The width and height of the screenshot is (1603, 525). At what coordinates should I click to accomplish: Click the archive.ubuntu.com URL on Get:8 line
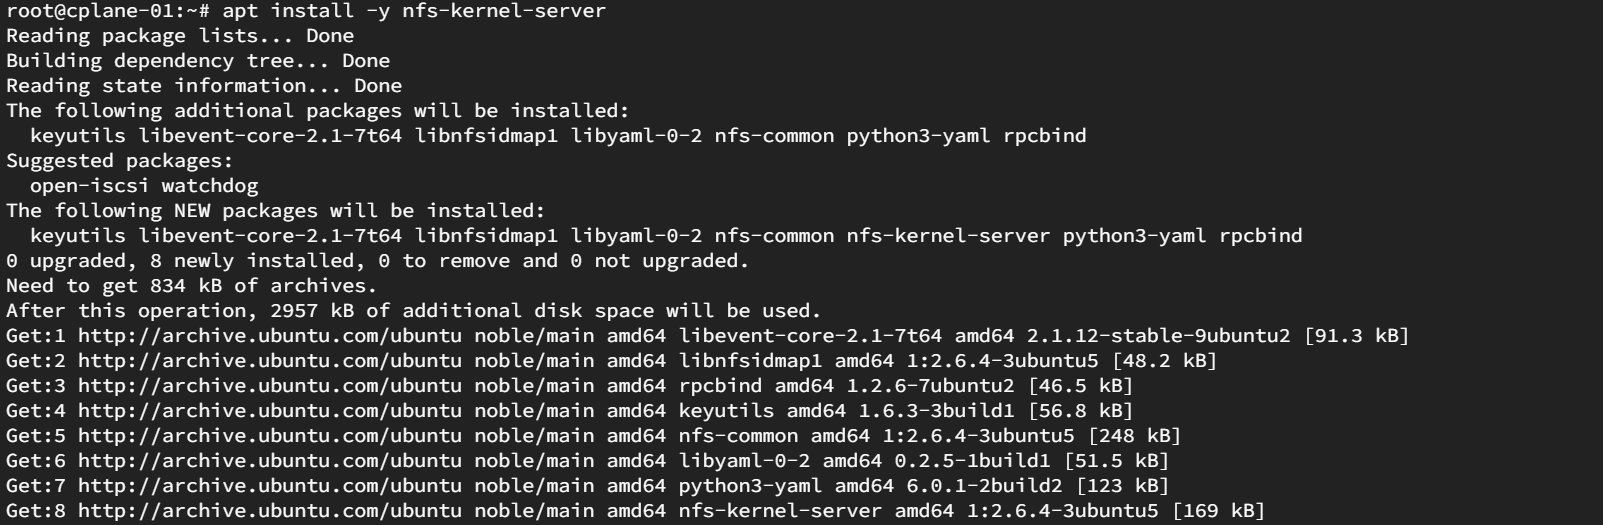270,511
